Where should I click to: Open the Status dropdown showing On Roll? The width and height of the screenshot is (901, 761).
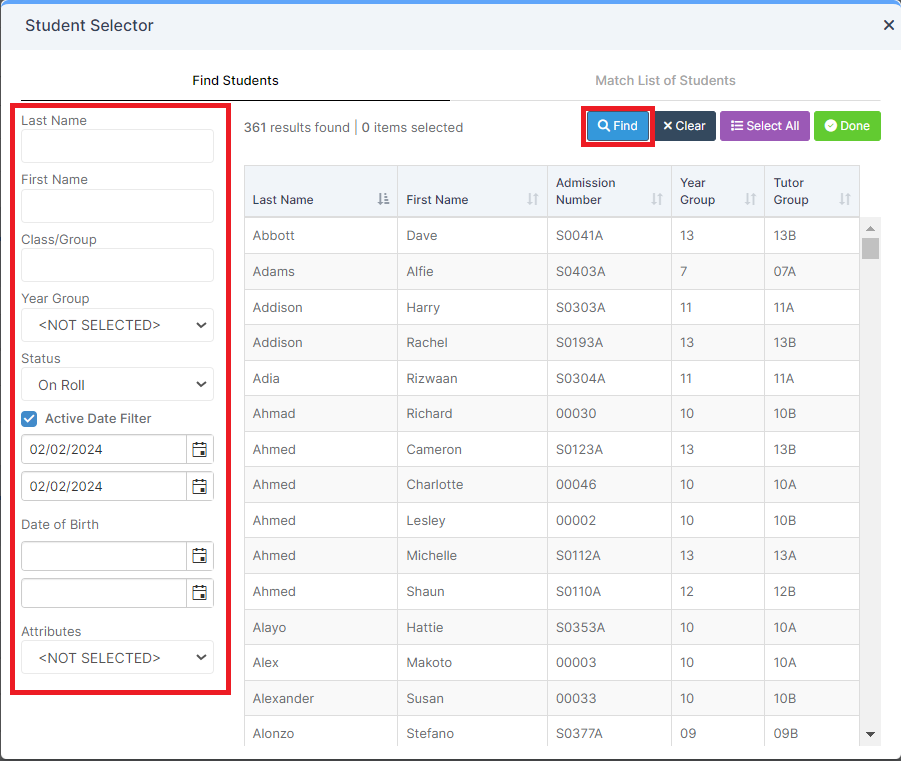pyautogui.click(x=117, y=385)
